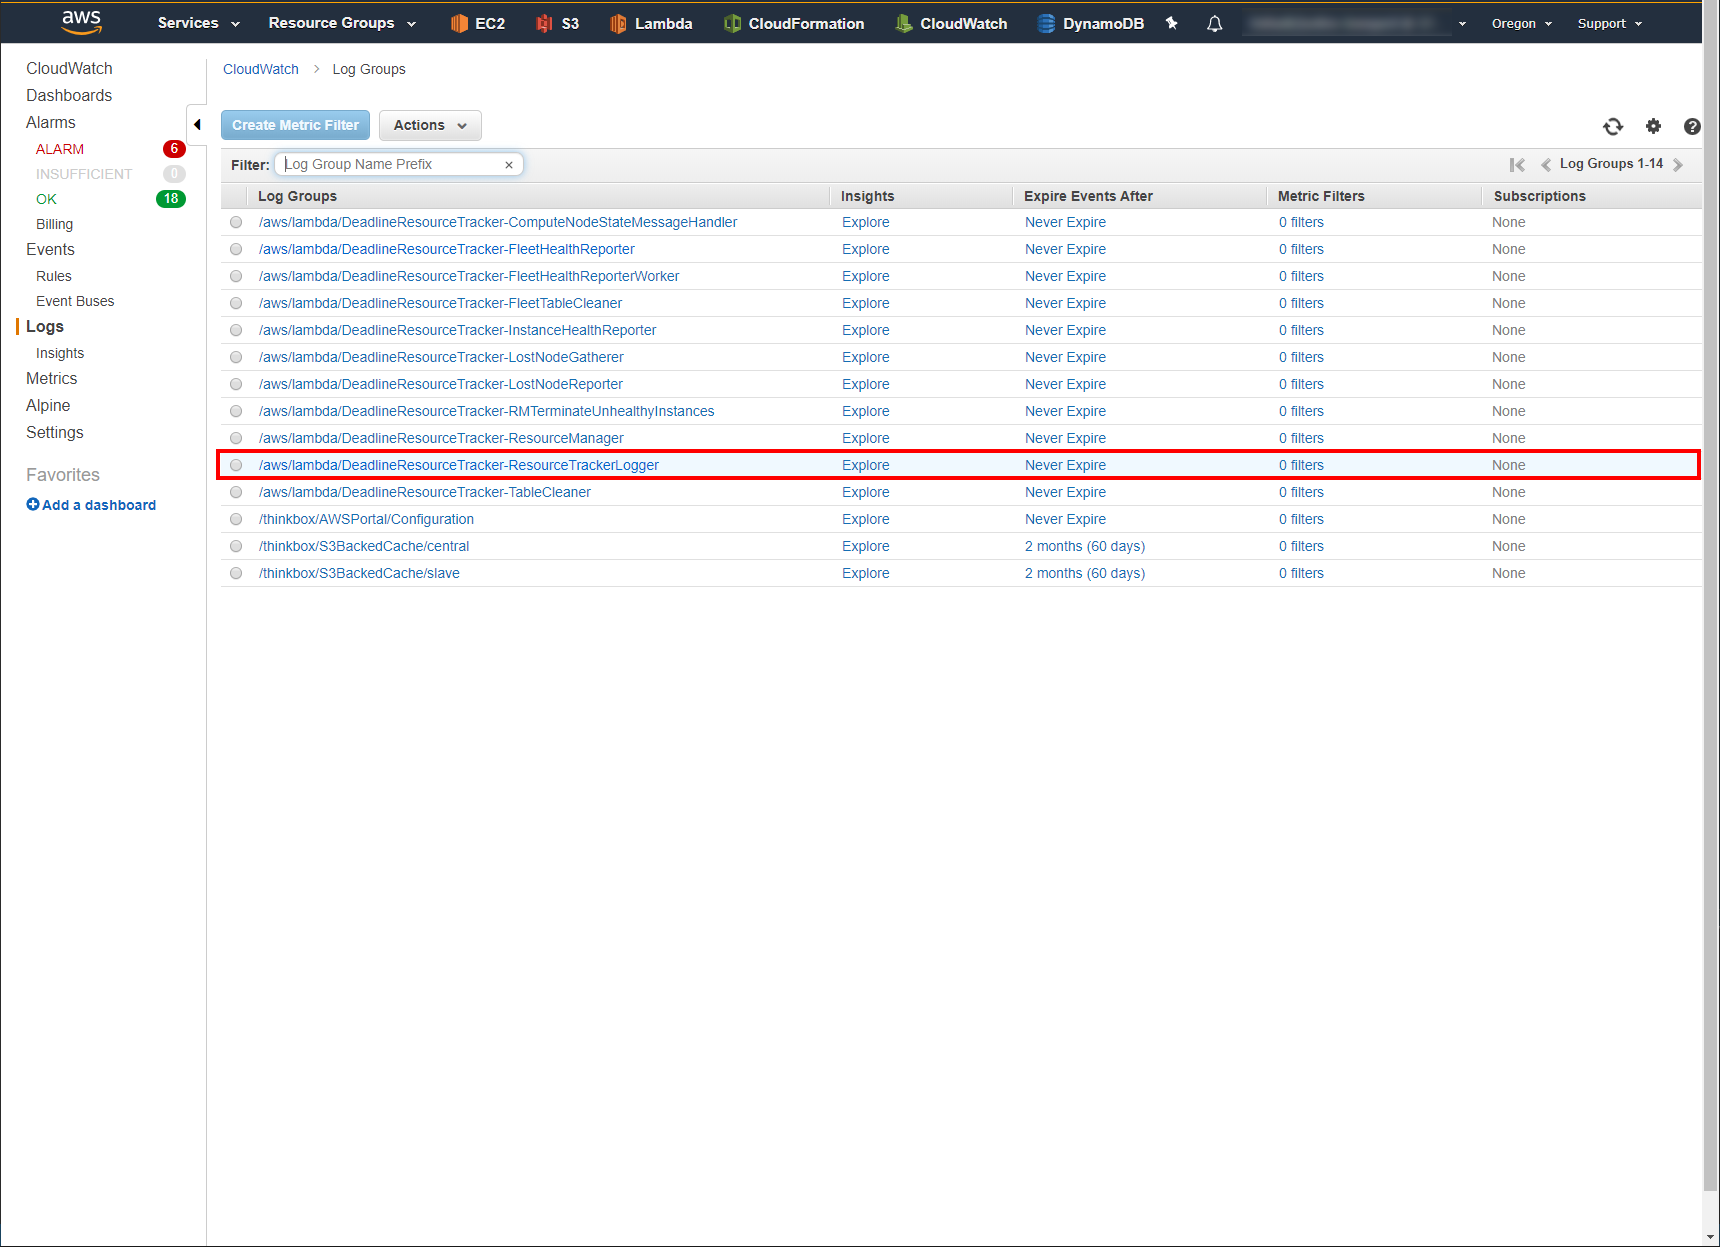Select the S3BackedCache/central log group radio

236,546
